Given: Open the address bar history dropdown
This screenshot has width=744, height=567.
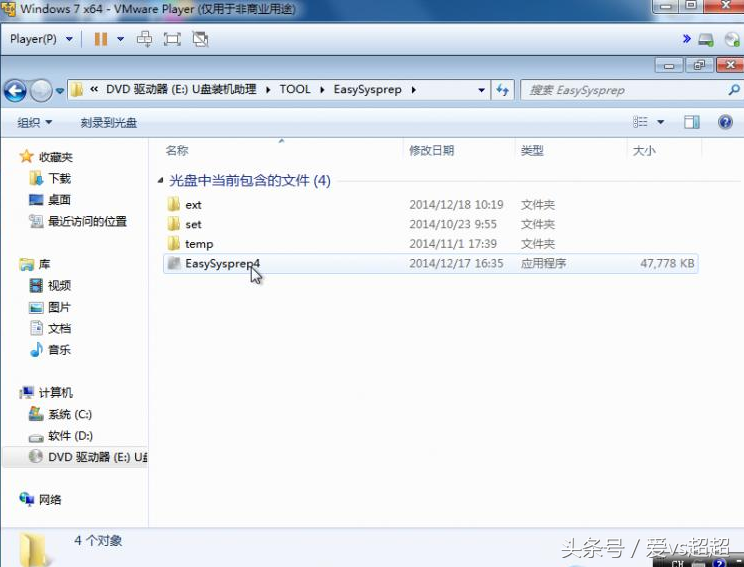Looking at the screenshot, I should point(481,90).
